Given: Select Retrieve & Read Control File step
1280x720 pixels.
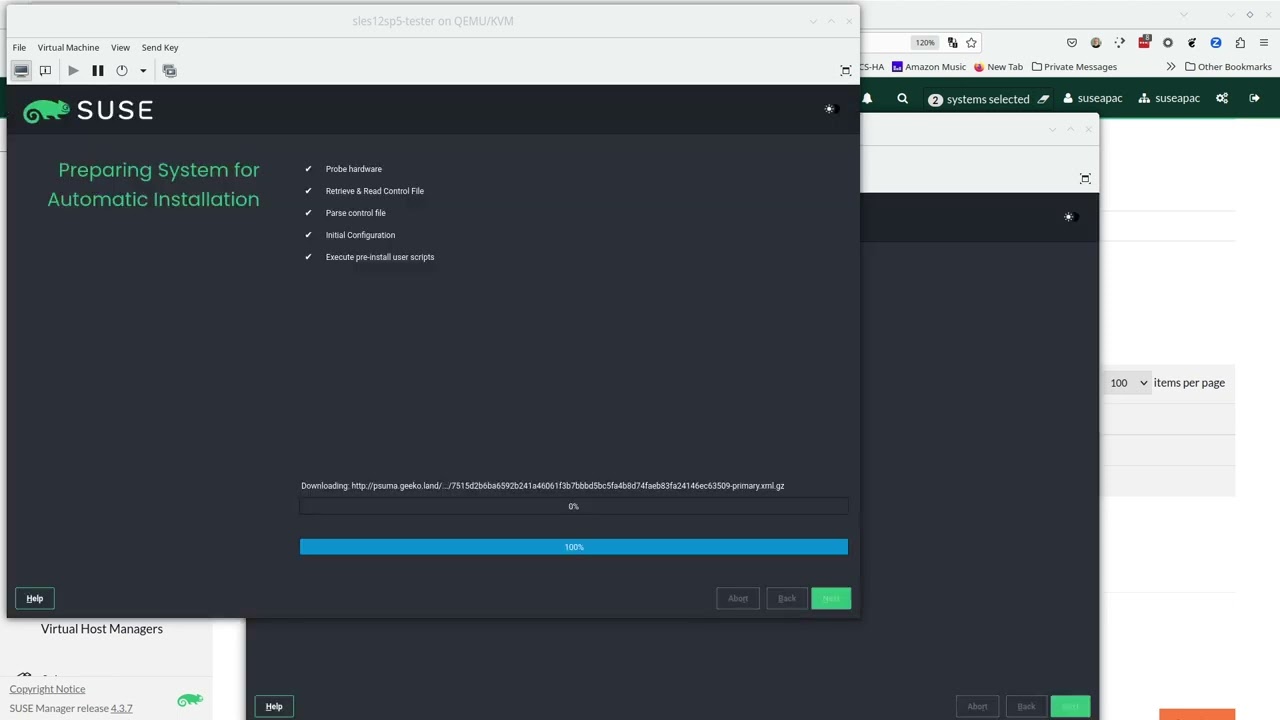Looking at the screenshot, I should pyautogui.click(x=375, y=191).
